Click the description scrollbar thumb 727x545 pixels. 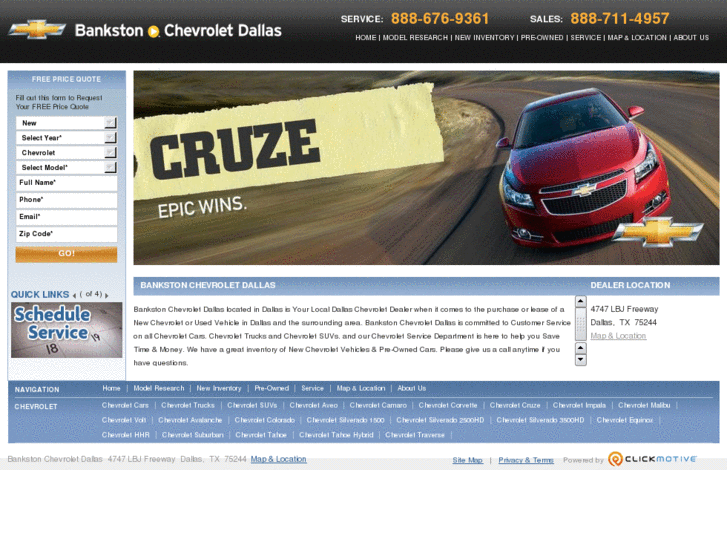tap(580, 324)
